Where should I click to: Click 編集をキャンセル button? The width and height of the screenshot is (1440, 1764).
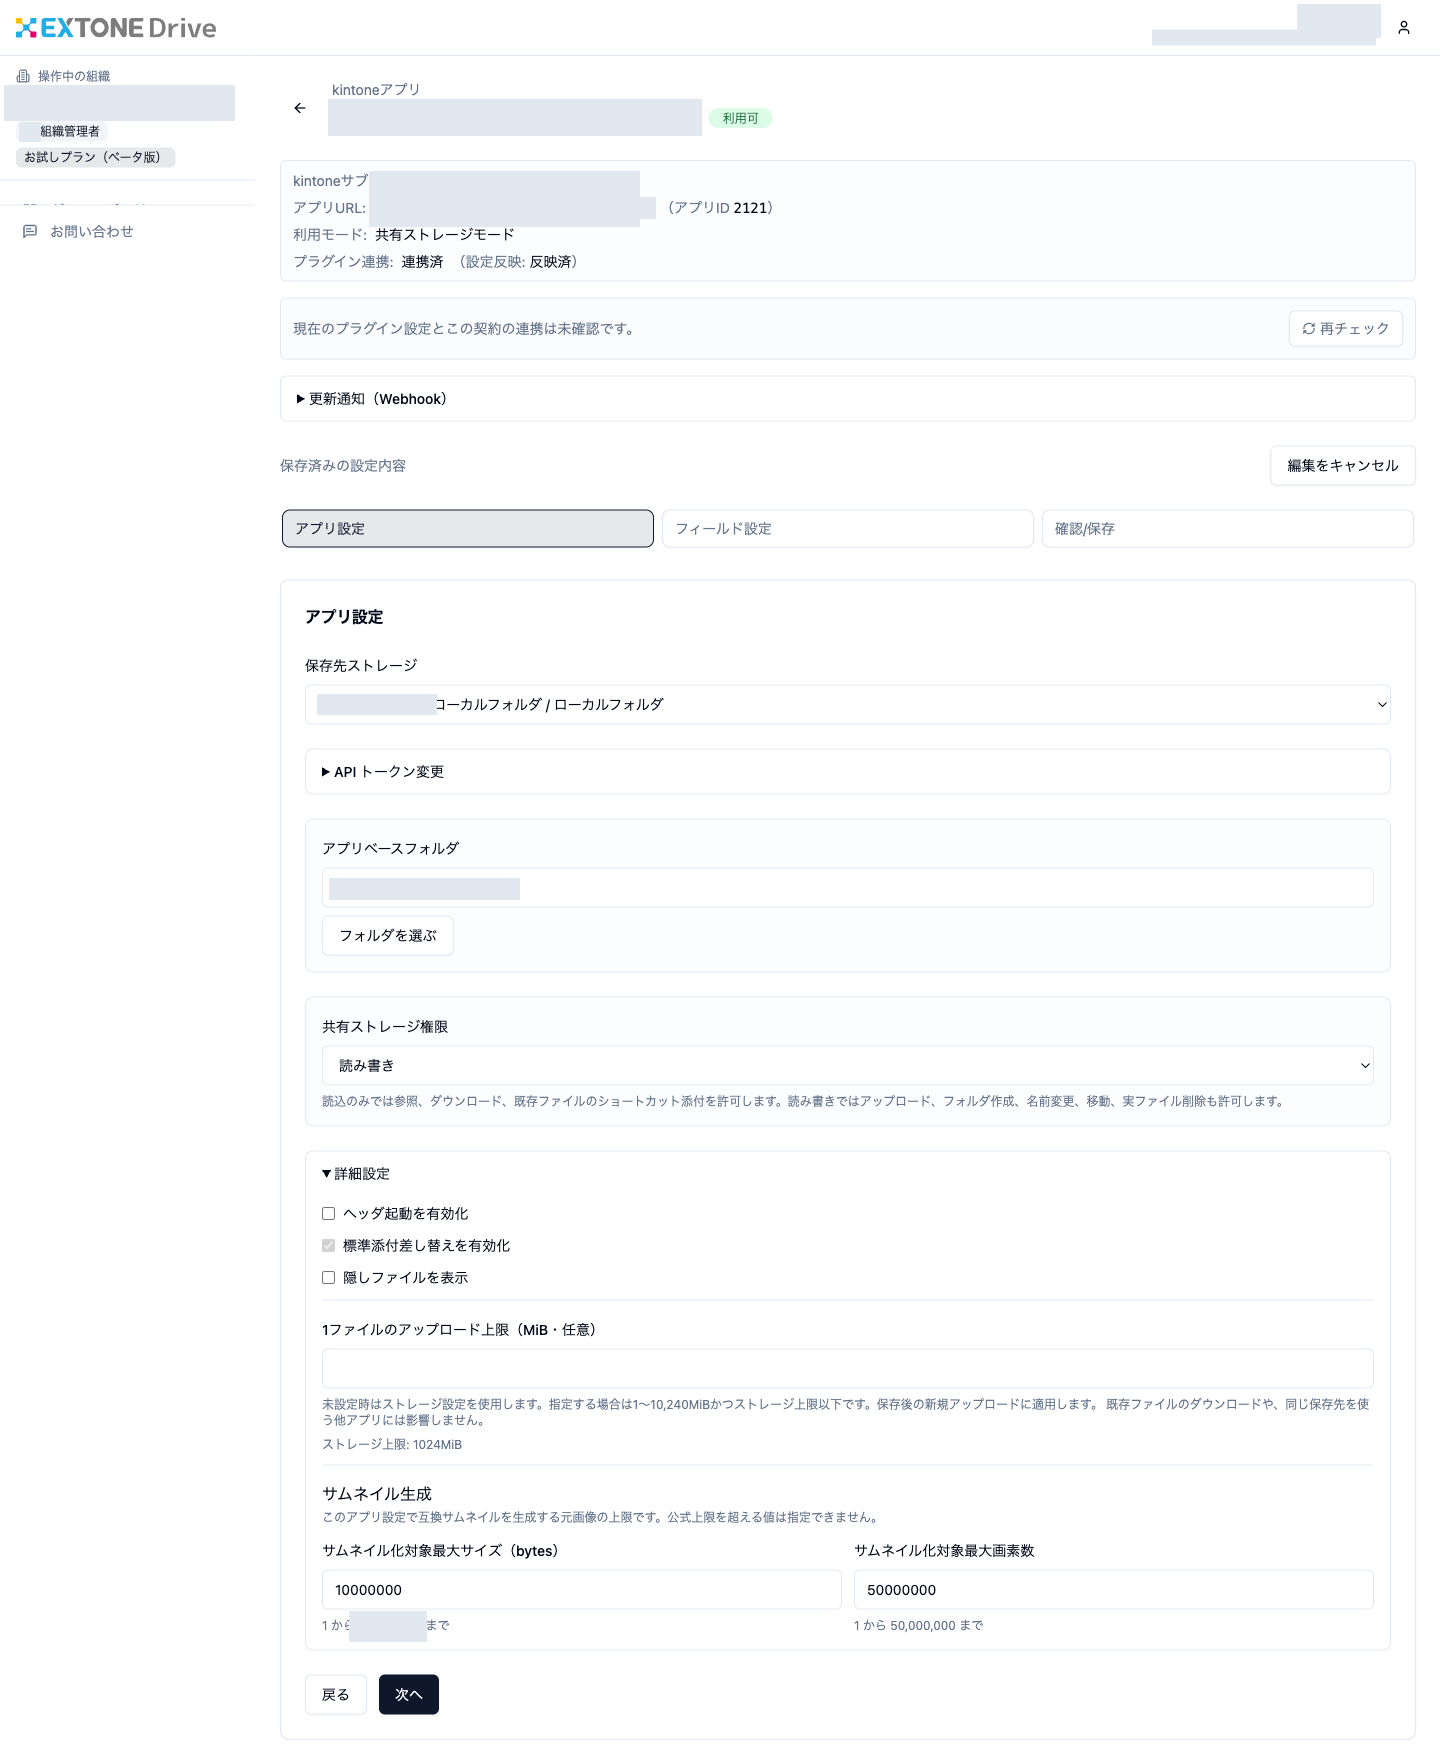[x=1343, y=466]
